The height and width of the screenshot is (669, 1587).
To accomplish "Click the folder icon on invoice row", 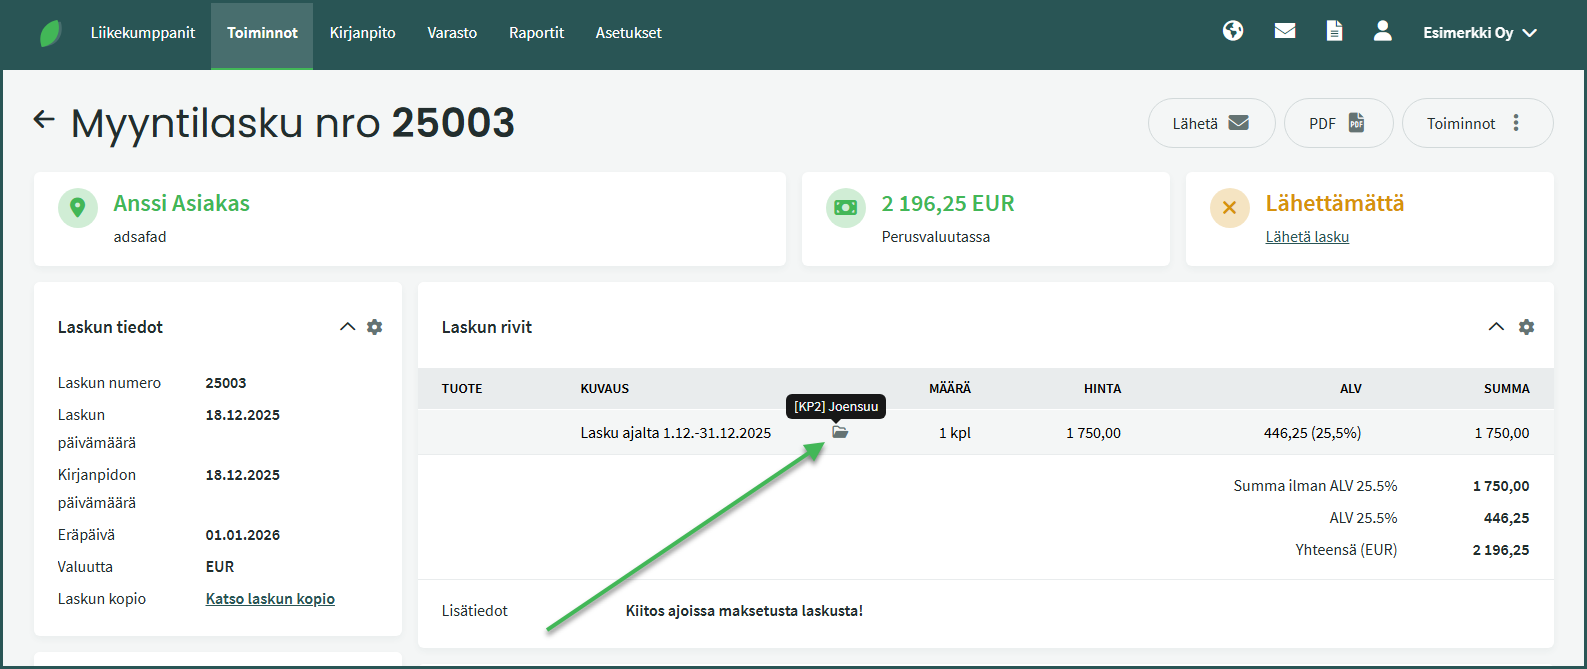I will click(840, 432).
